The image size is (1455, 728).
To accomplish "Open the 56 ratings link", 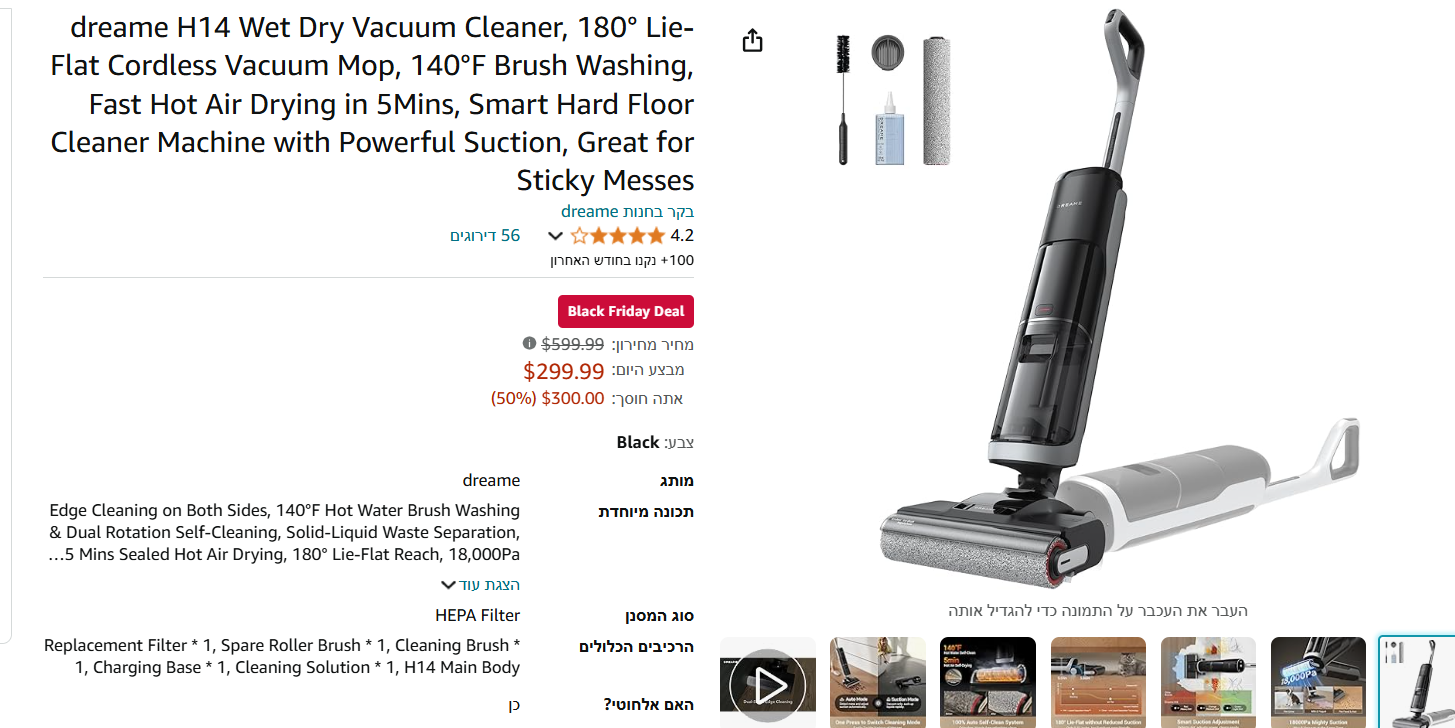I will pos(485,236).
